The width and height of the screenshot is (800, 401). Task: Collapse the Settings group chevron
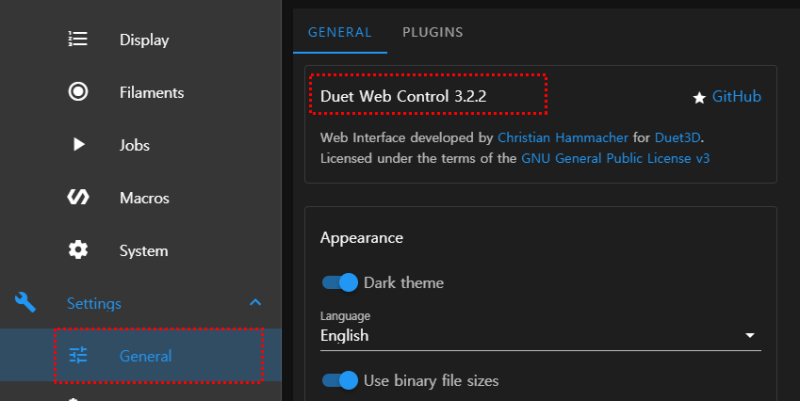coord(255,302)
